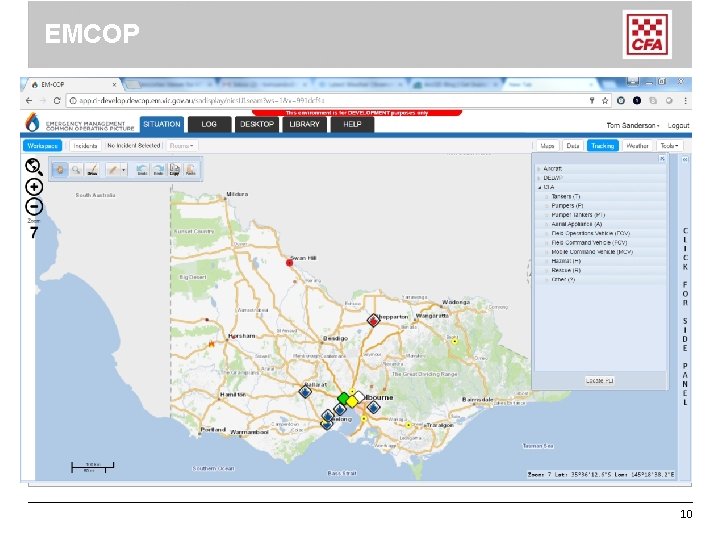
Task: Open the DESKTOP tab
Action: [257, 124]
